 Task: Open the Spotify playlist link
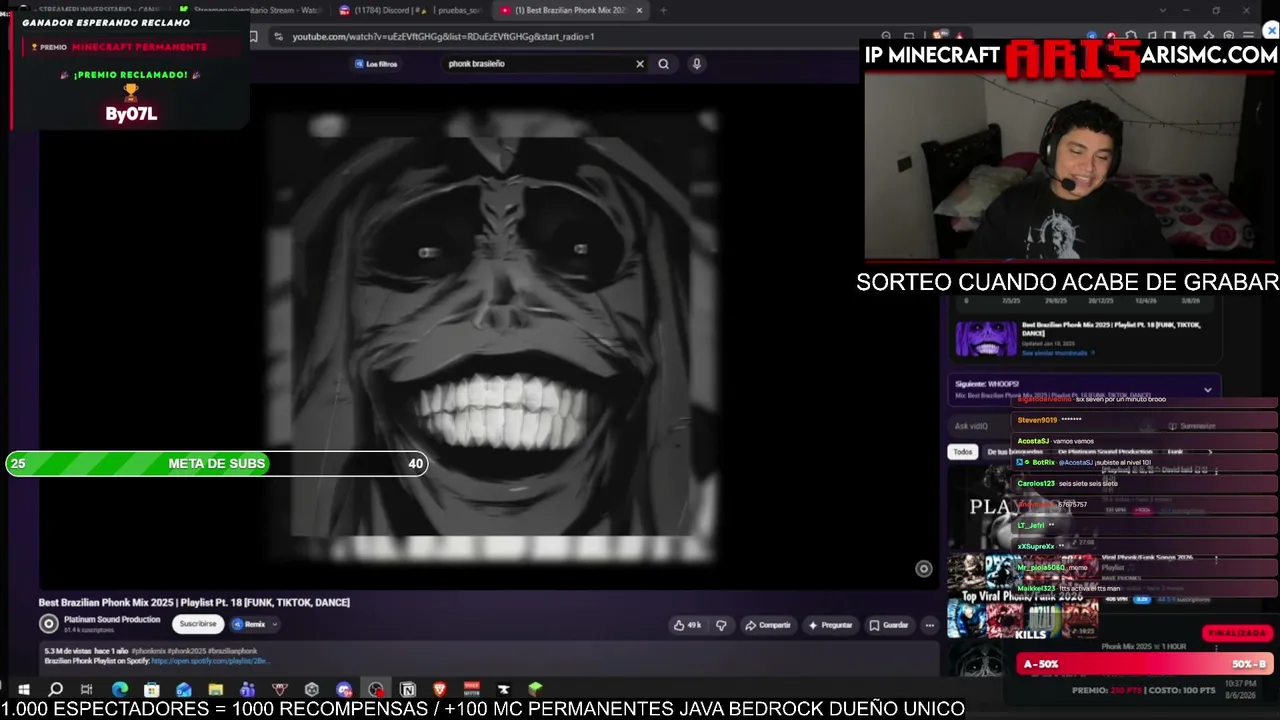[209, 661]
